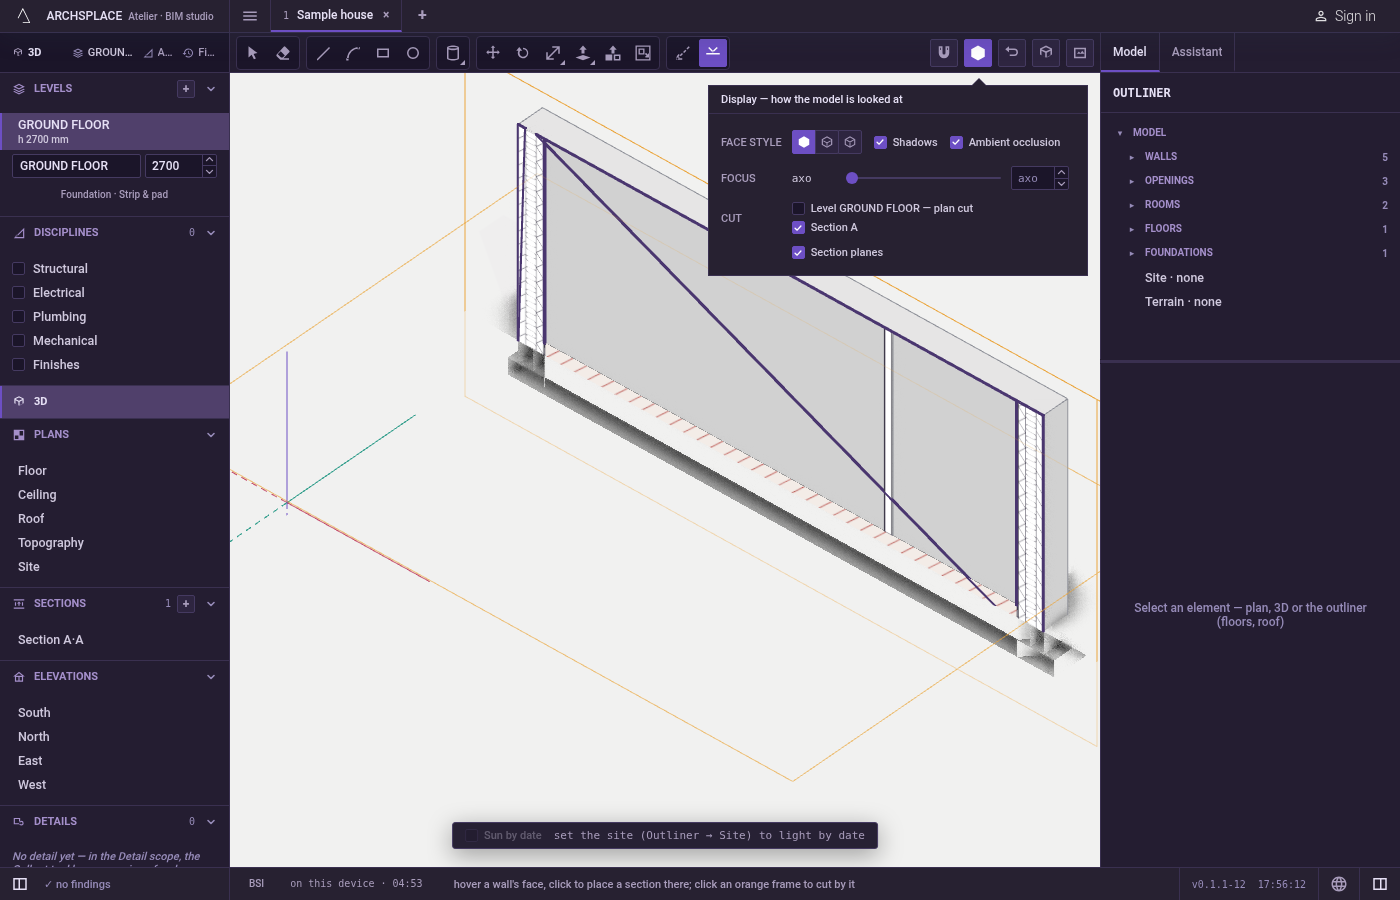Open the globe language icon

(x=1339, y=884)
